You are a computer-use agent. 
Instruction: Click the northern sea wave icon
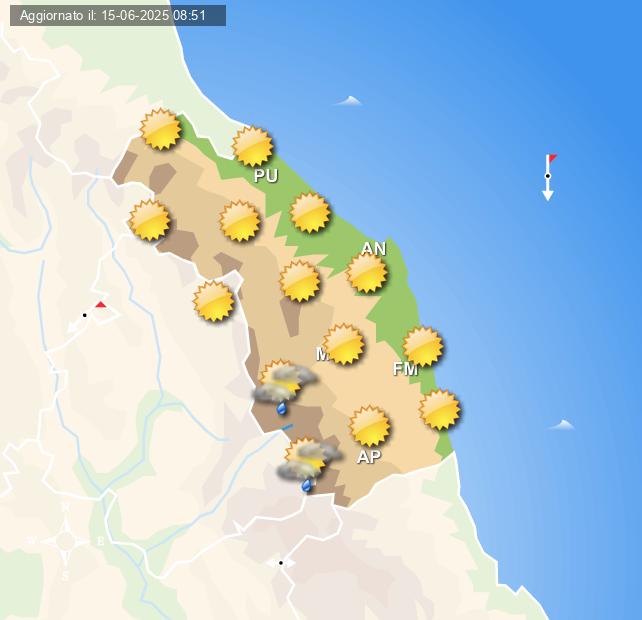point(348,100)
